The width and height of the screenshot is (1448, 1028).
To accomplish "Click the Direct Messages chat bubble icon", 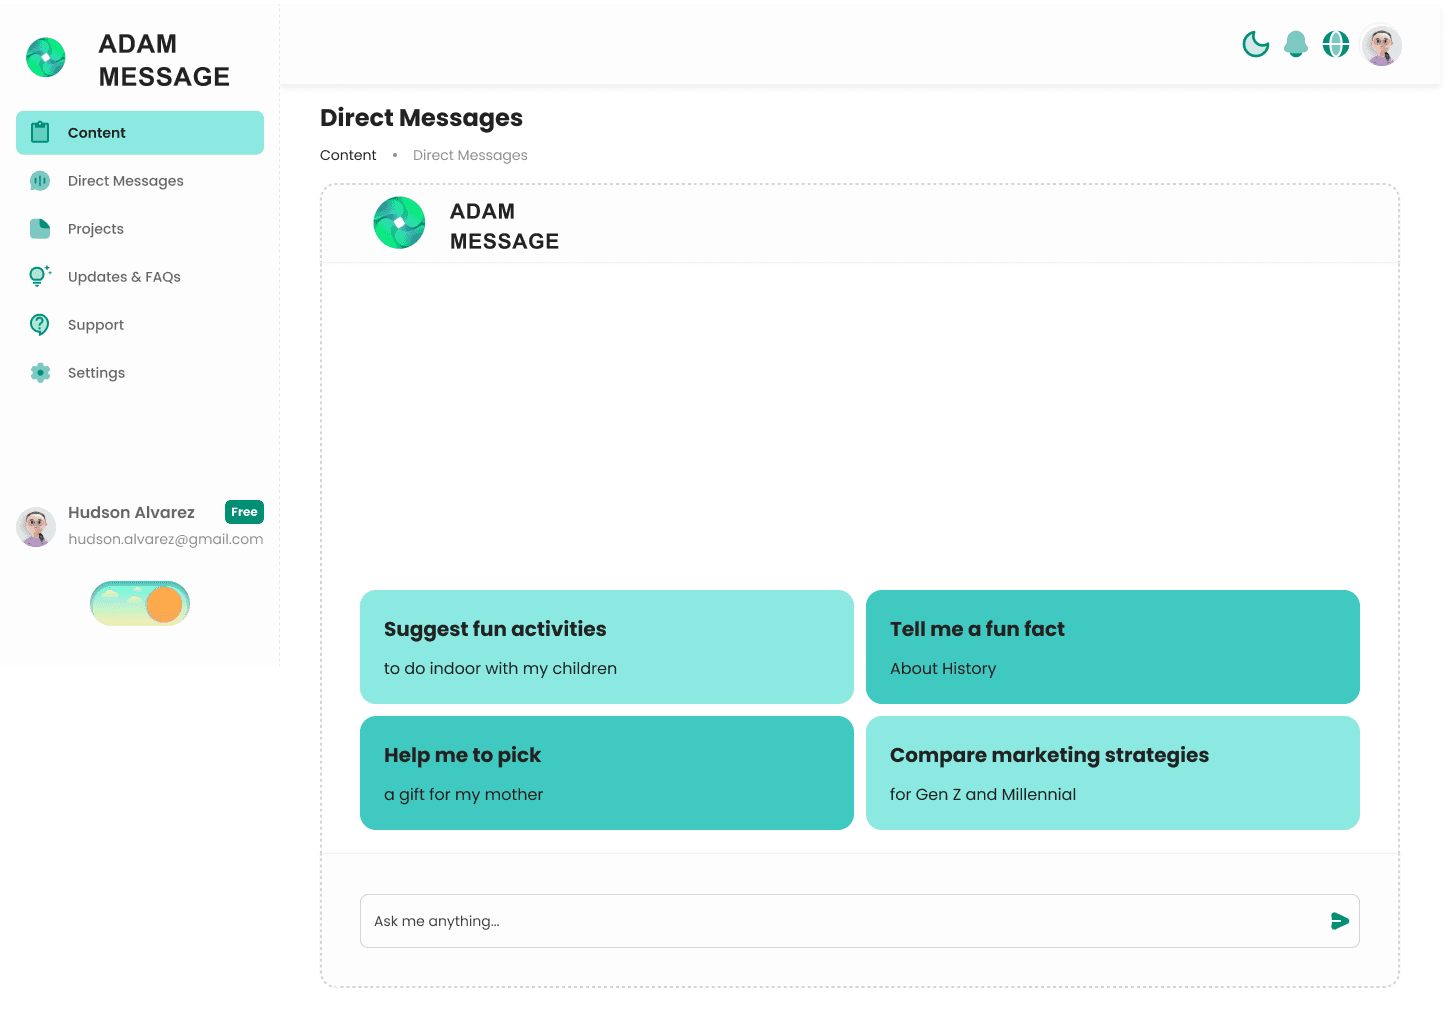I will point(40,181).
